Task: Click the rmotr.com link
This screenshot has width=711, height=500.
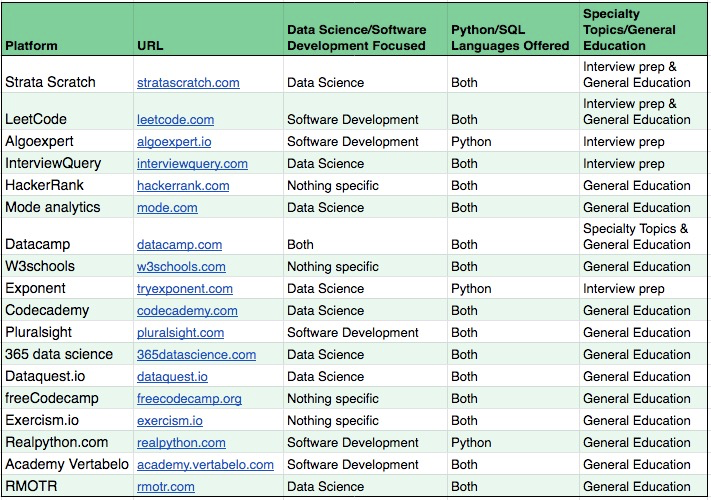Action: [166, 487]
